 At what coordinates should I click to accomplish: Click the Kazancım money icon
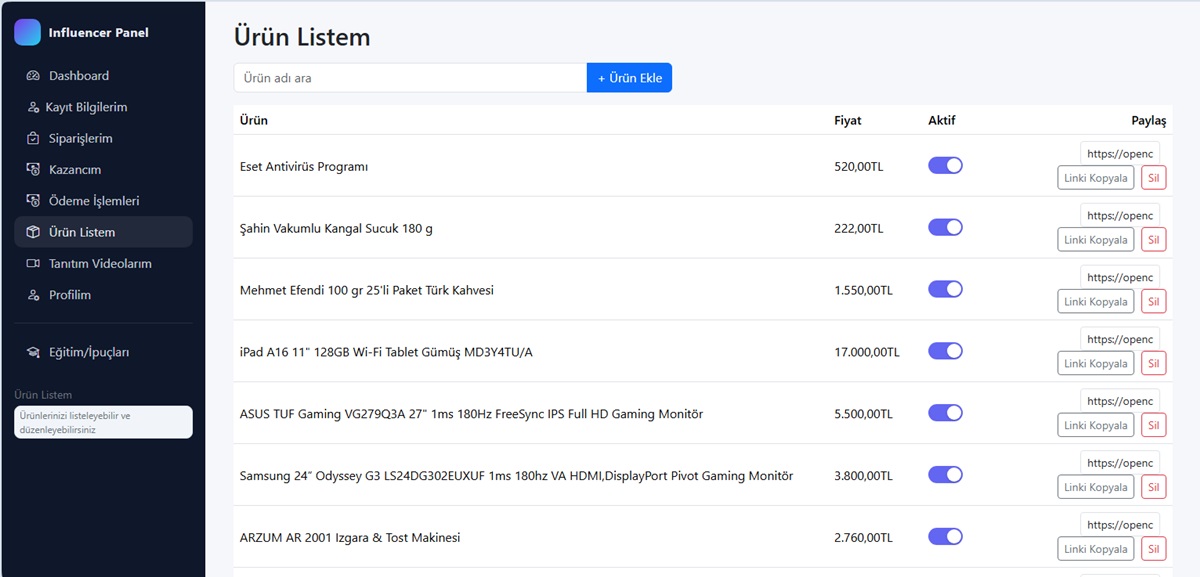pos(33,170)
